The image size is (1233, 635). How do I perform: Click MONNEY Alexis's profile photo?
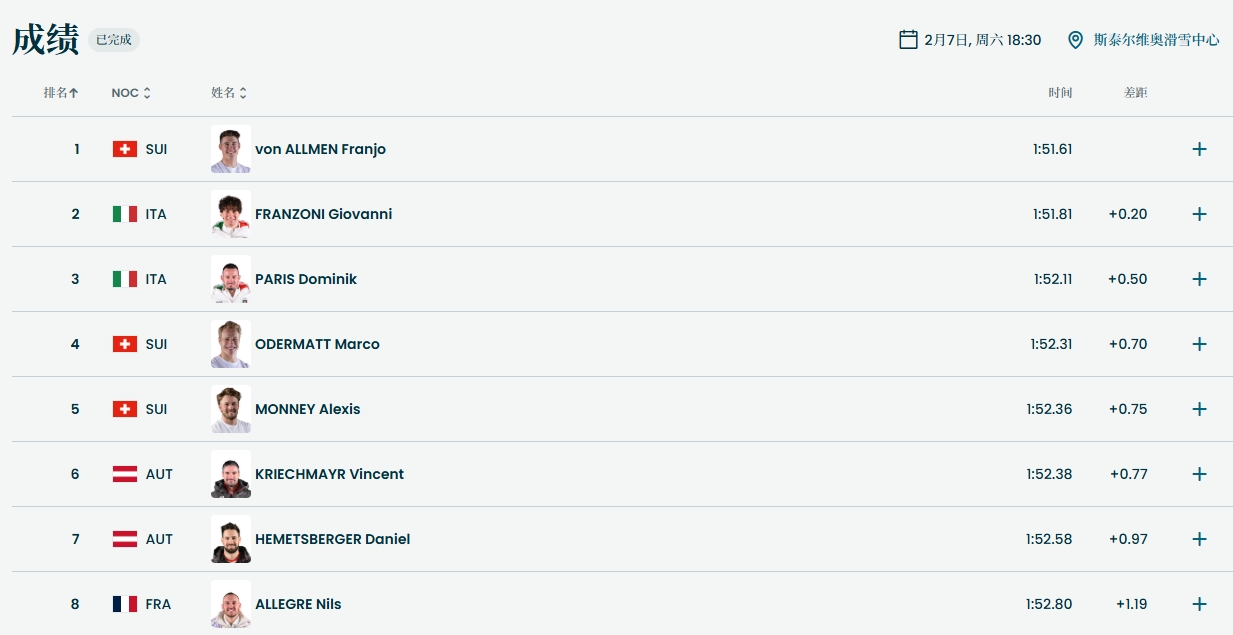click(231, 409)
